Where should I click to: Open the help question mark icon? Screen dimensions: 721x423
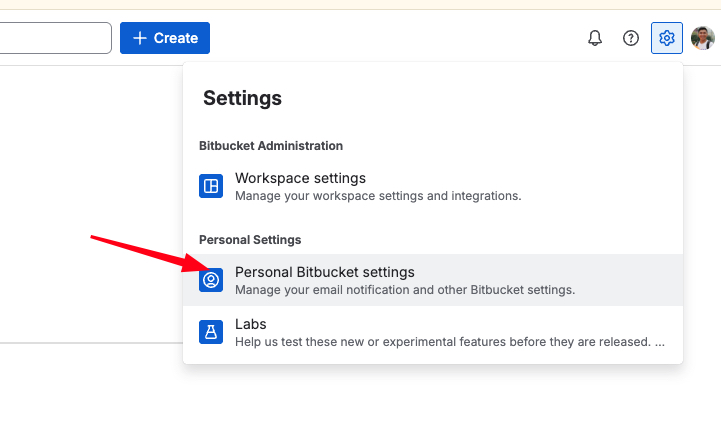click(x=630, y=38)
